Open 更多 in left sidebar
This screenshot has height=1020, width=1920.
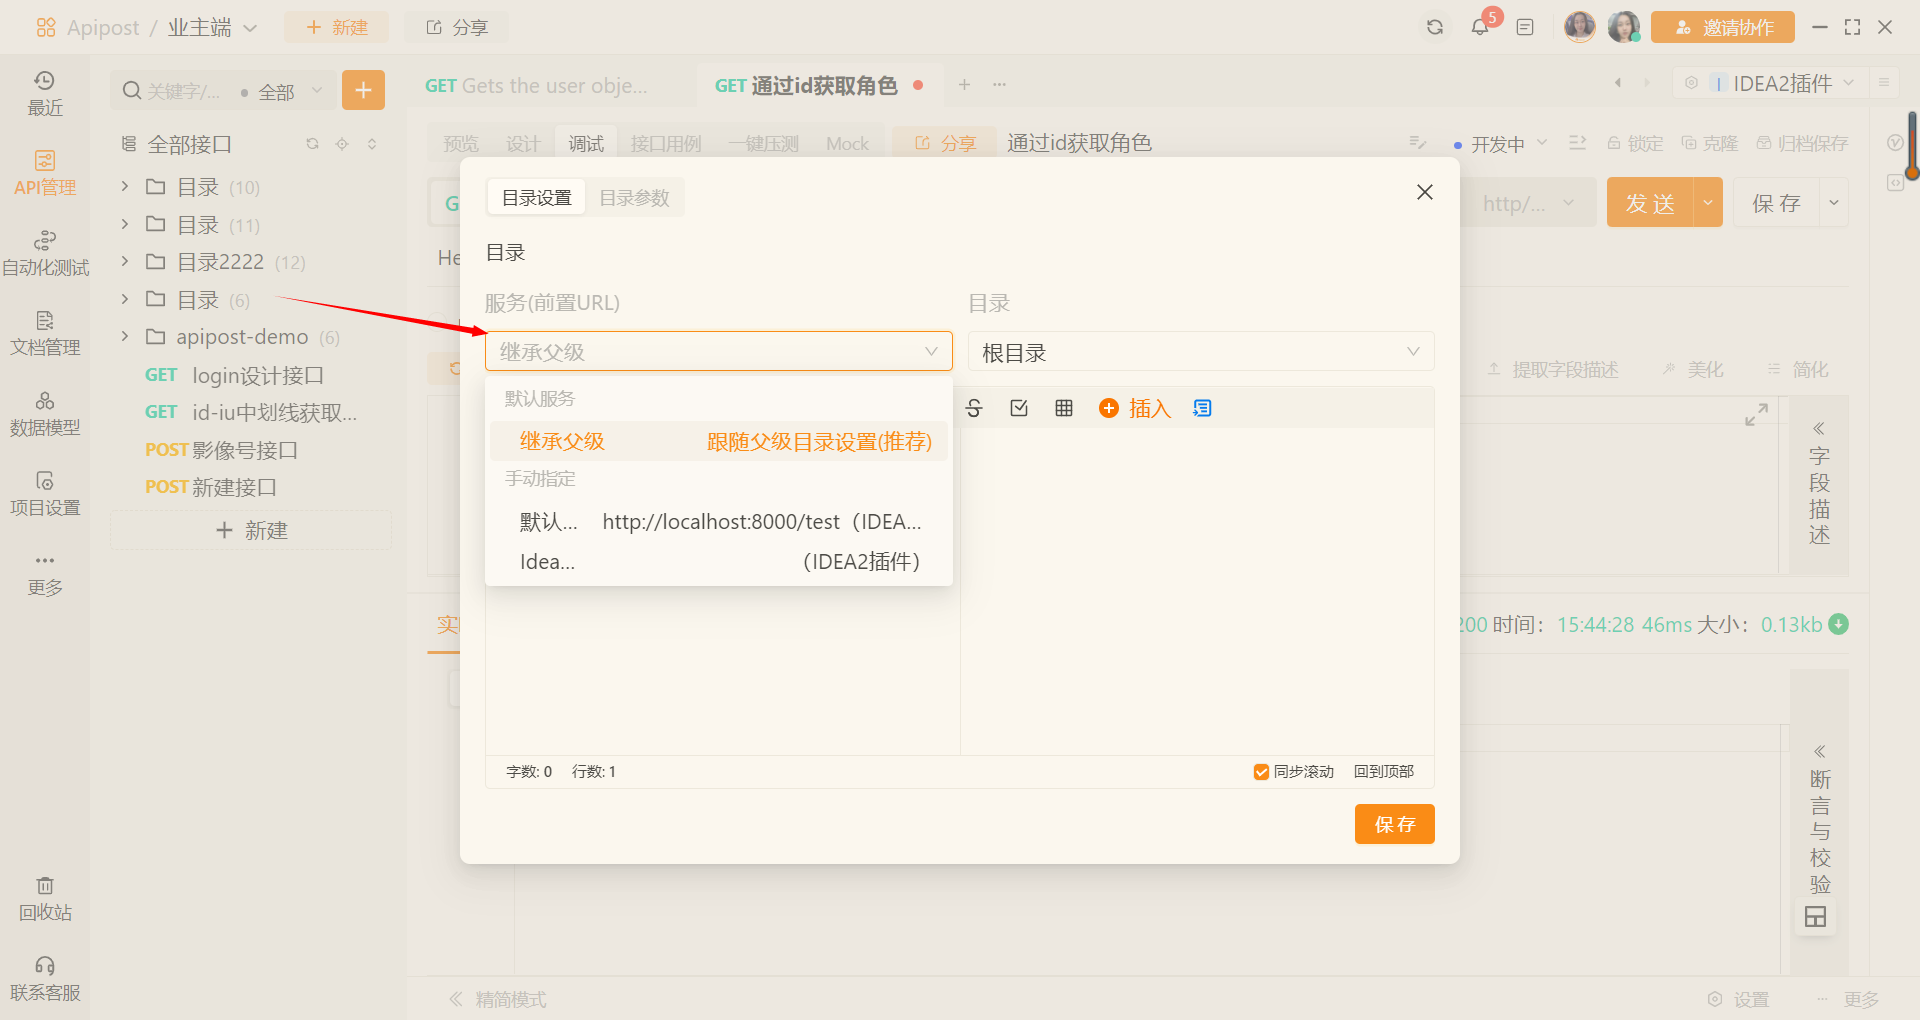(45, 574)
